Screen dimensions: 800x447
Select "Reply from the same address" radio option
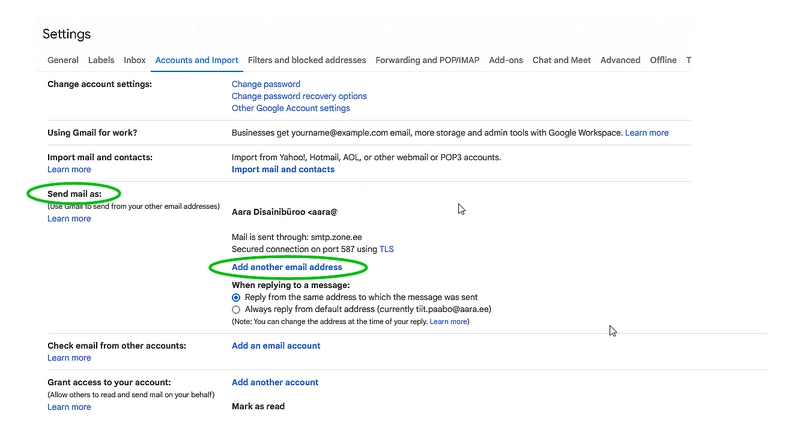[x=236, y=297]
